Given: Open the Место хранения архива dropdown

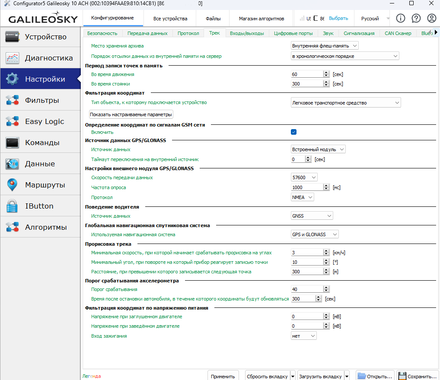Looking at the screenshot, I should point(325,46).
